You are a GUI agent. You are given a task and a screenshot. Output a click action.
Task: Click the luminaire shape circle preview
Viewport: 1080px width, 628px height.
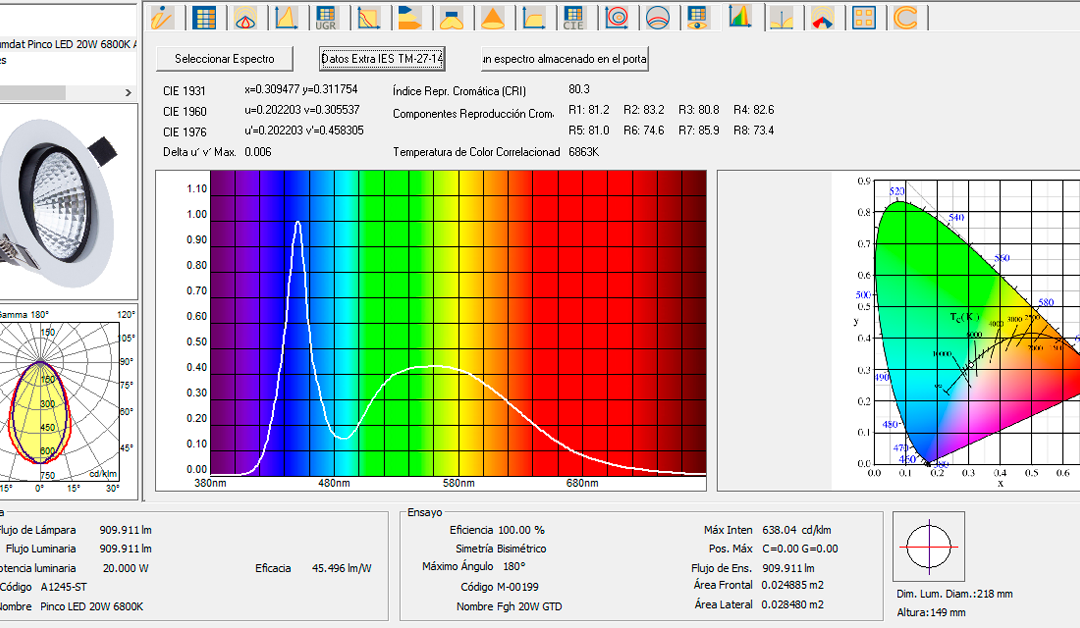929,548
